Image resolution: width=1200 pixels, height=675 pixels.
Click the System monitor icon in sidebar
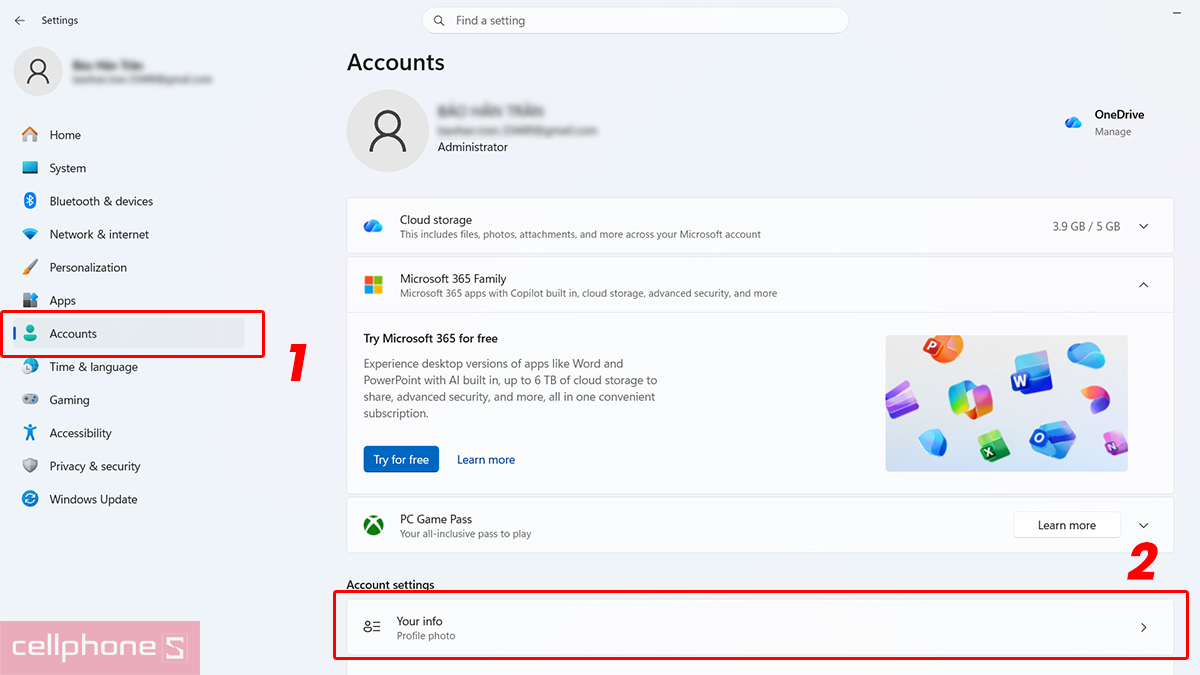[30, 168]
